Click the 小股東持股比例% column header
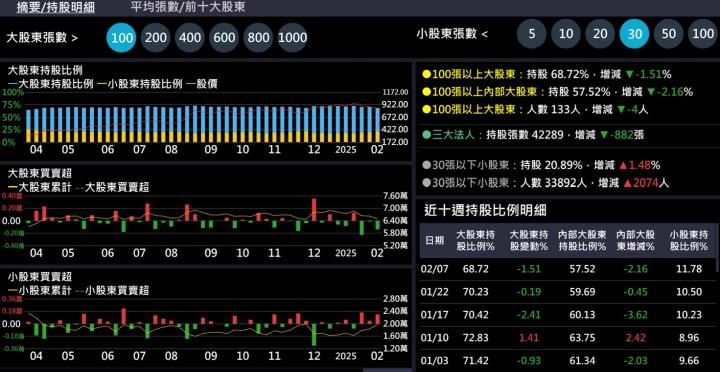Viewport: 720px width, 372px height. [689, 240]
